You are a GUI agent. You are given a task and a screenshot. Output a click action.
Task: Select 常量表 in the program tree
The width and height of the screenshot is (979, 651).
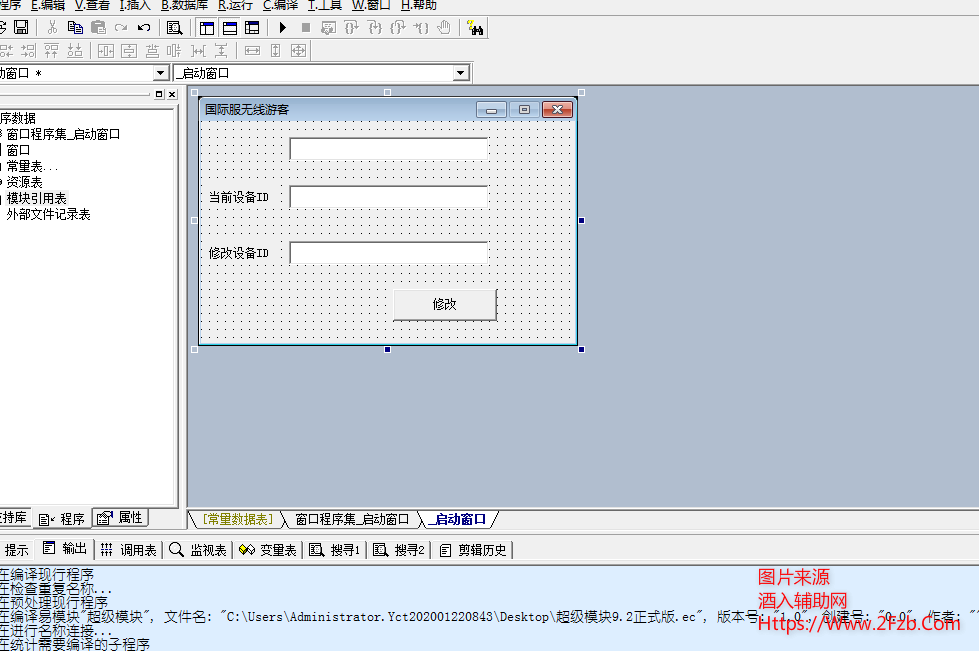[x=32, y=166]
